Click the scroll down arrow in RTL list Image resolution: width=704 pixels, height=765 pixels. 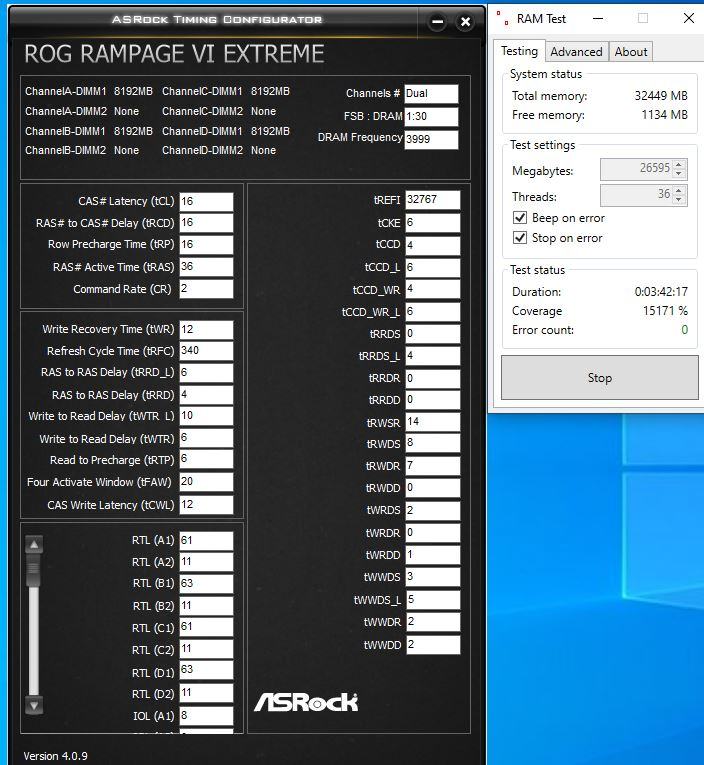(34, 705)
